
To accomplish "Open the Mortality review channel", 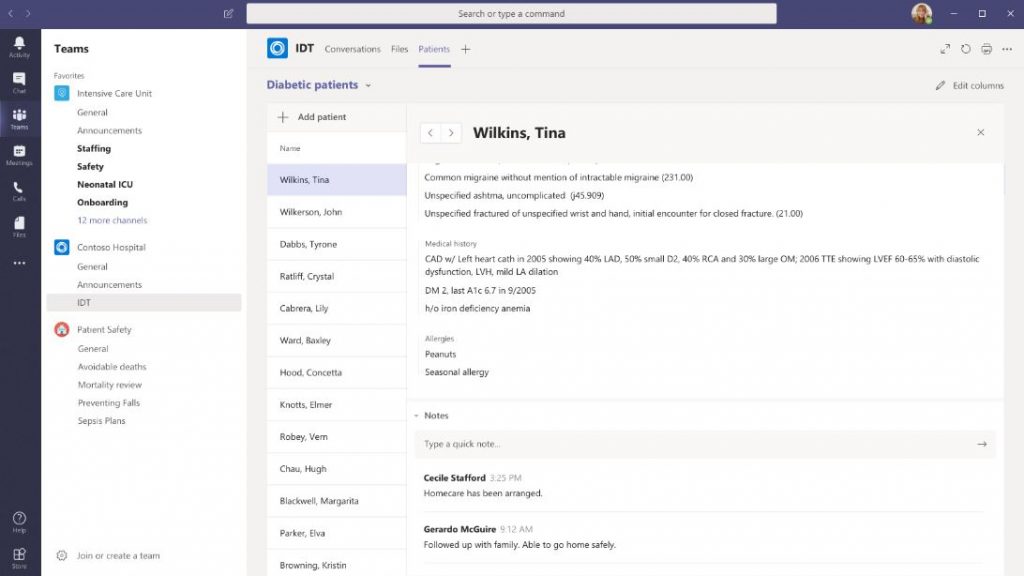I will pos(110,385).
